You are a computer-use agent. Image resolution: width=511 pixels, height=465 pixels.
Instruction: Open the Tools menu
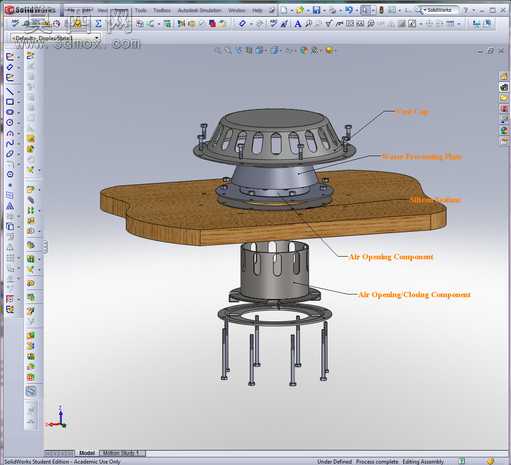(x=141, y=10)
